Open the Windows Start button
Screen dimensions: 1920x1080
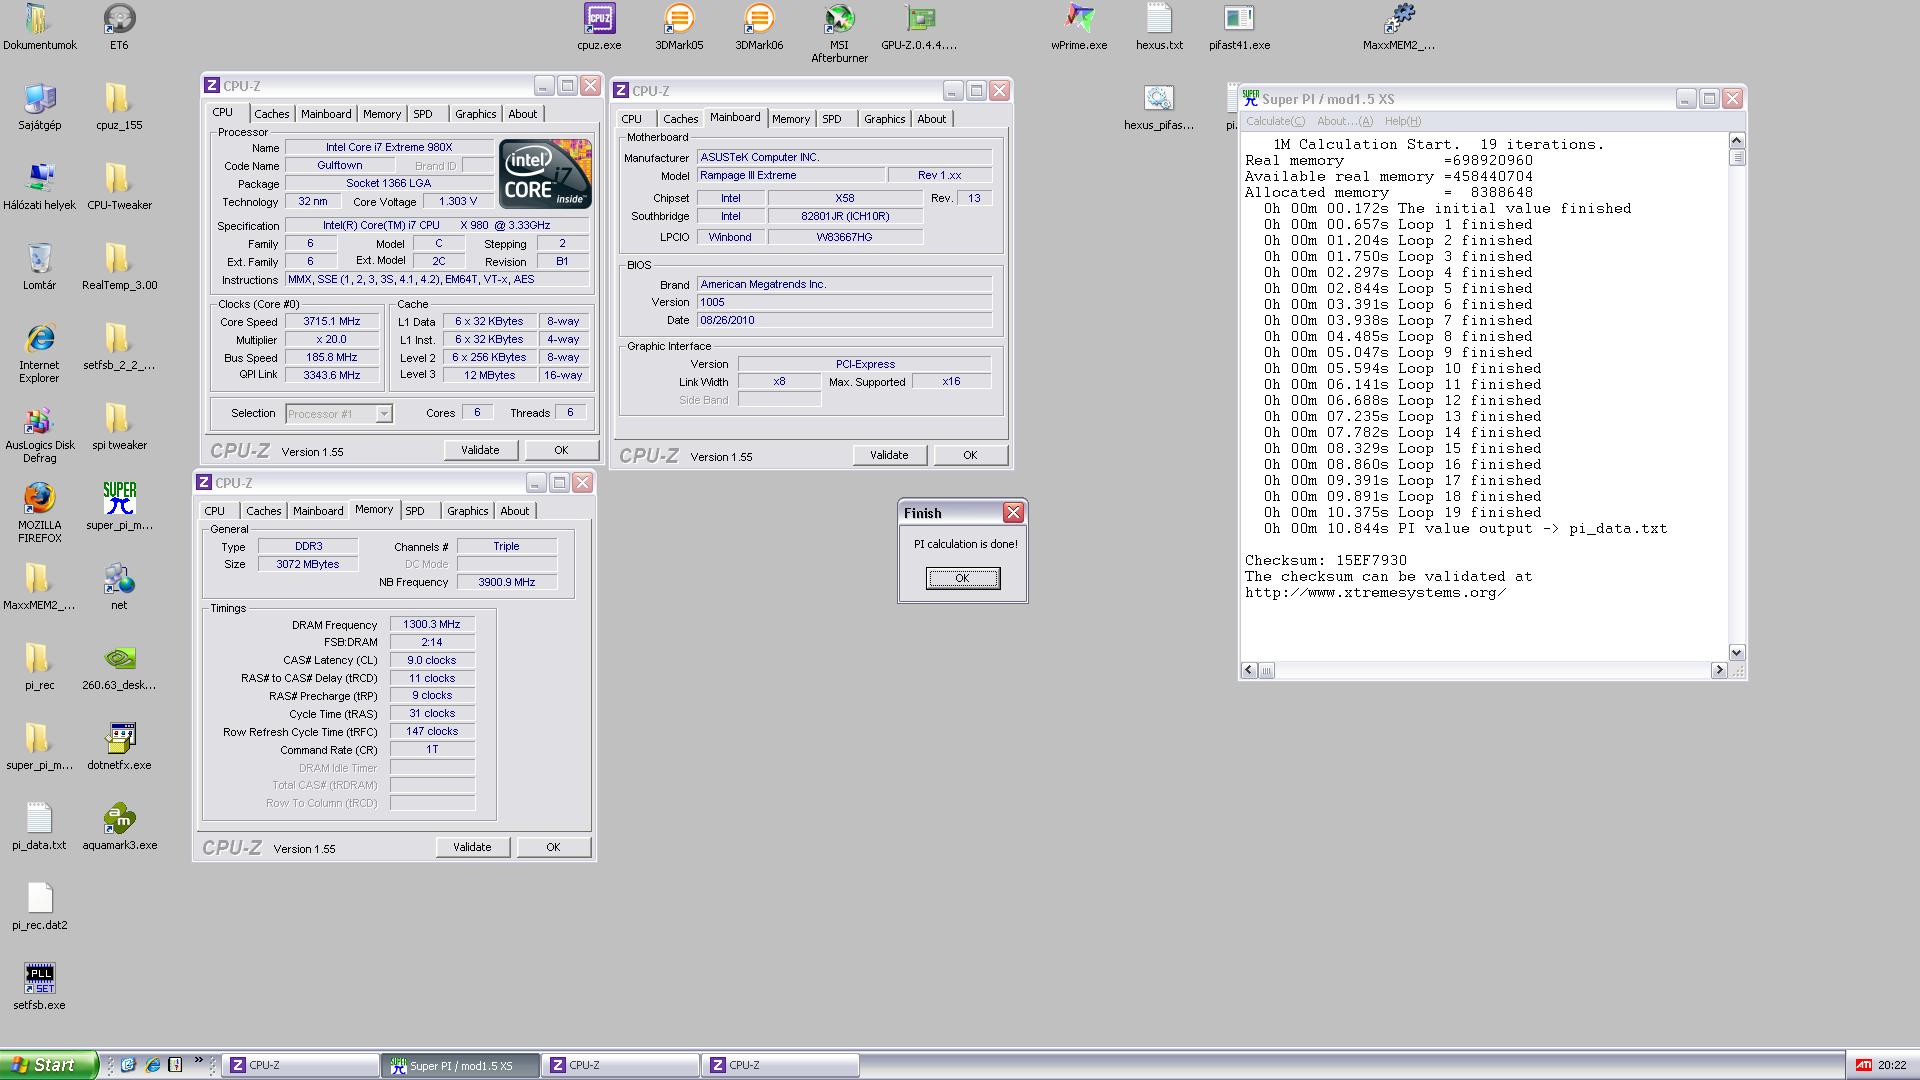(x=49, y=1065)
